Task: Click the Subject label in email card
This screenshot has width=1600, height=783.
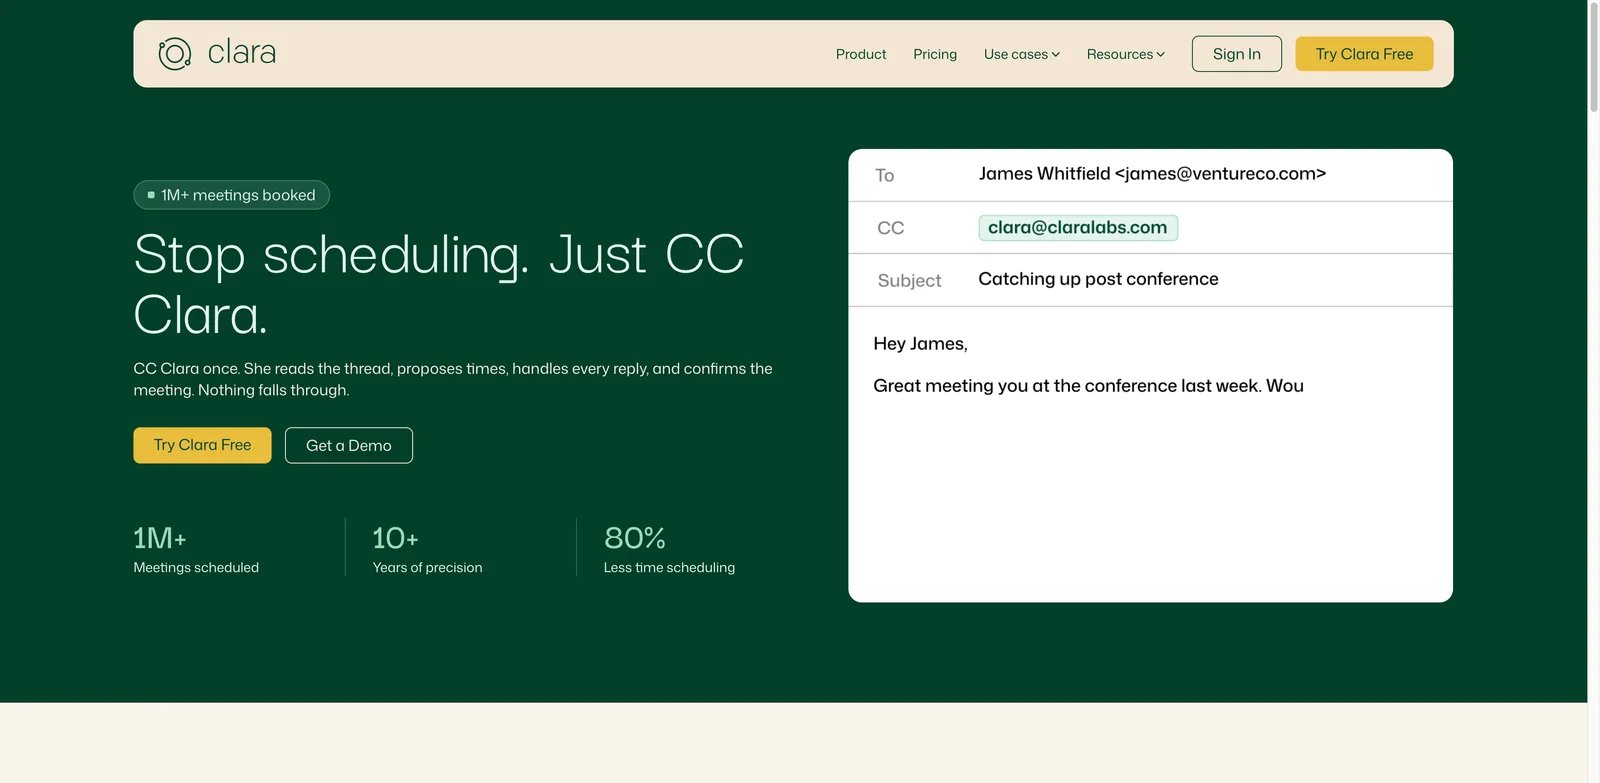Action: (910, 281)
